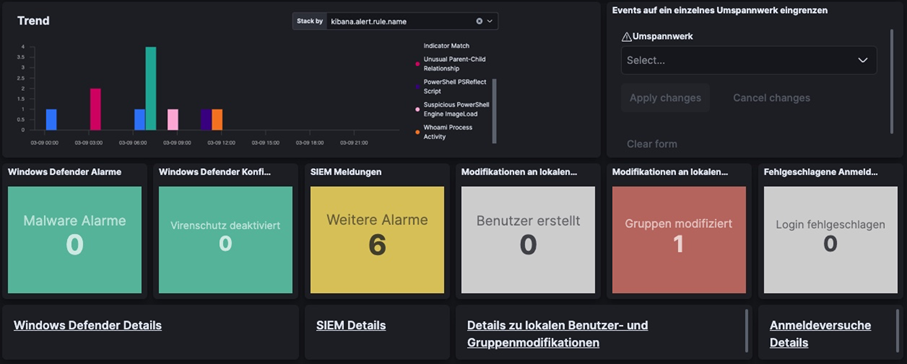Click the Trend panel heading
The height and width of the screenshot is (364, 907).
click(34, 21)
